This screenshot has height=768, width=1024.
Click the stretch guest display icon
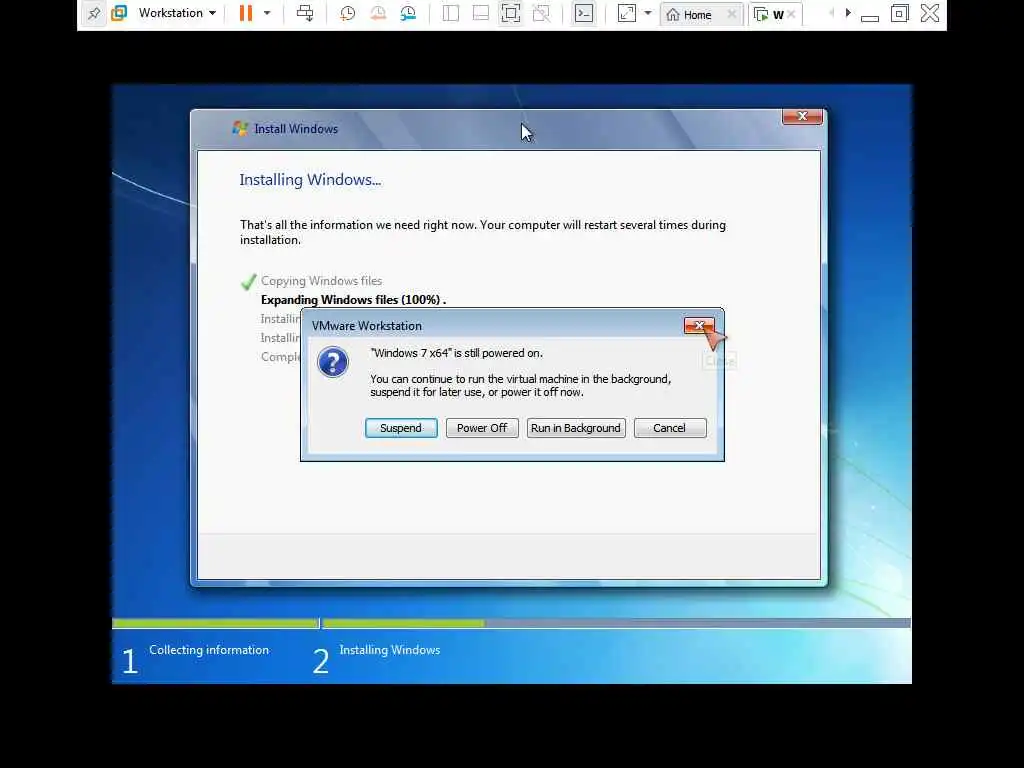pyautogui.click(x=626, y=13)
